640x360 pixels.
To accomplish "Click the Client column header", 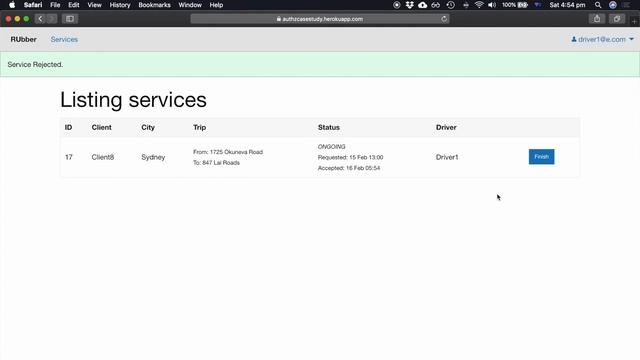I will (101, 127).
